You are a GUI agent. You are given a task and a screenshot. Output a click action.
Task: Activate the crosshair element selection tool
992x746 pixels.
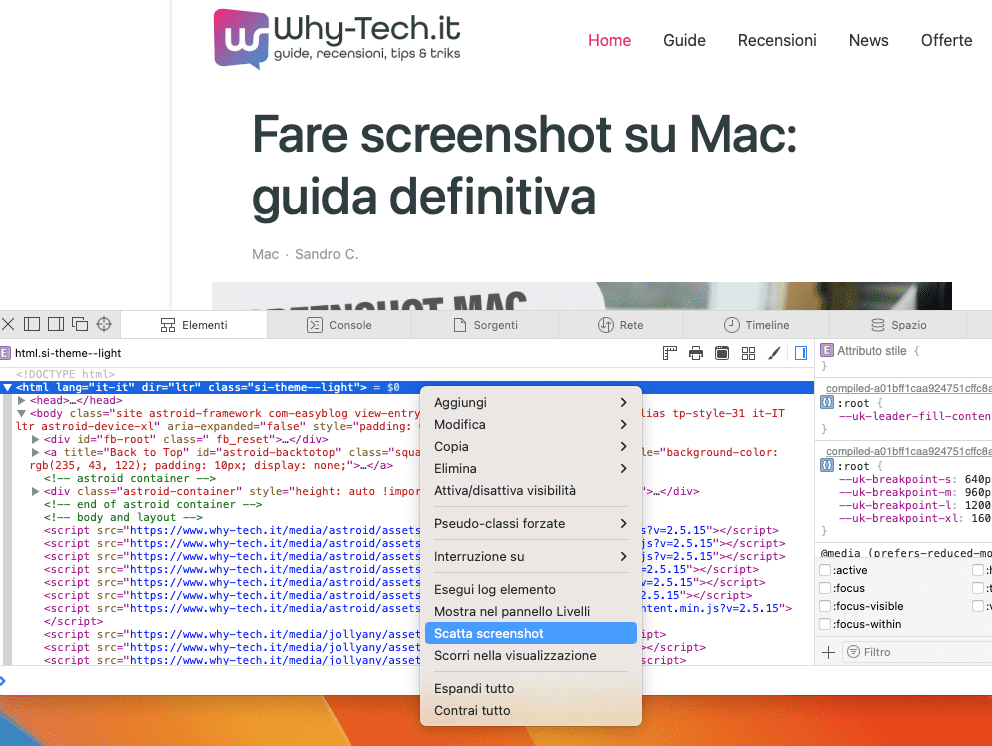pos(104,325)
